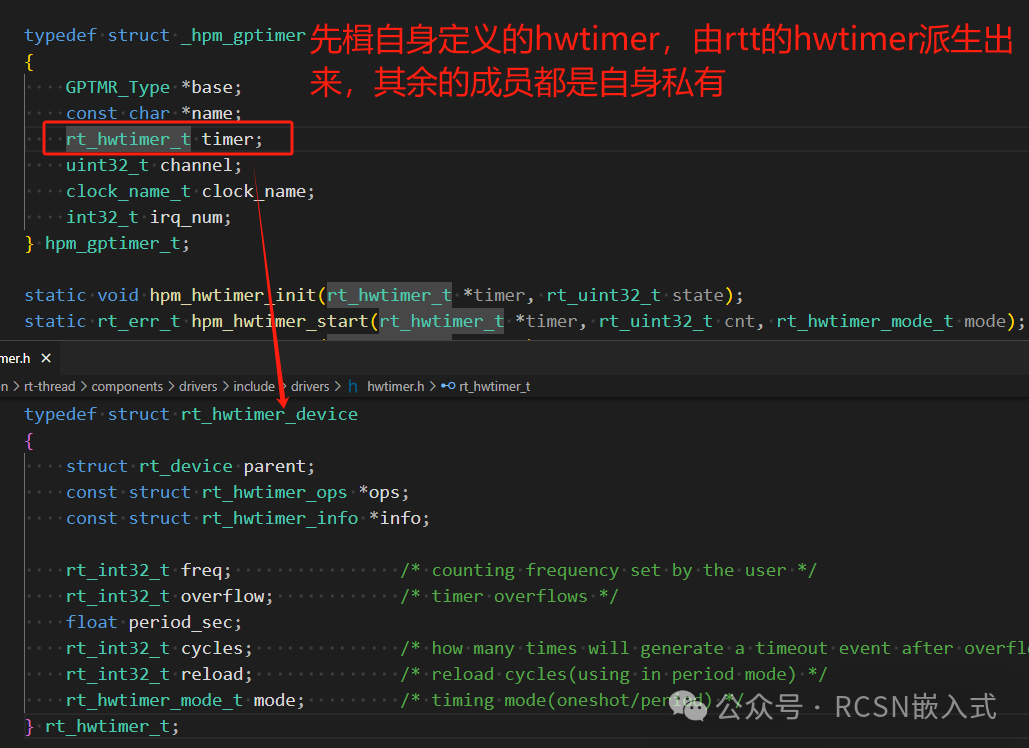Open the include breadcrumb folder
This screenshot has width=1029, height=748.
[254, 386]
